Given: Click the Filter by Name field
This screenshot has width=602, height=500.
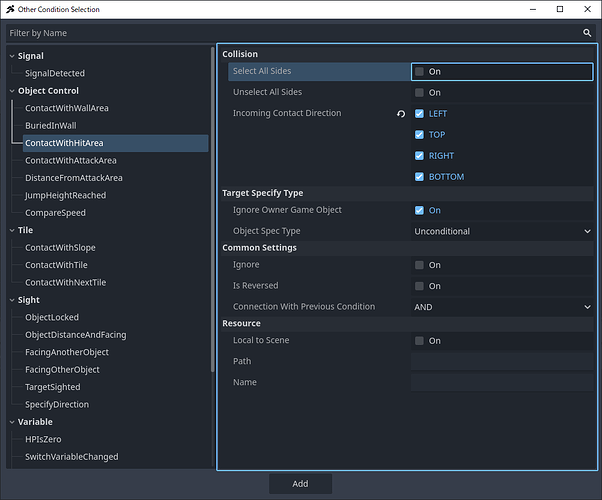Looking at the screenshot, I should [290, 33].
